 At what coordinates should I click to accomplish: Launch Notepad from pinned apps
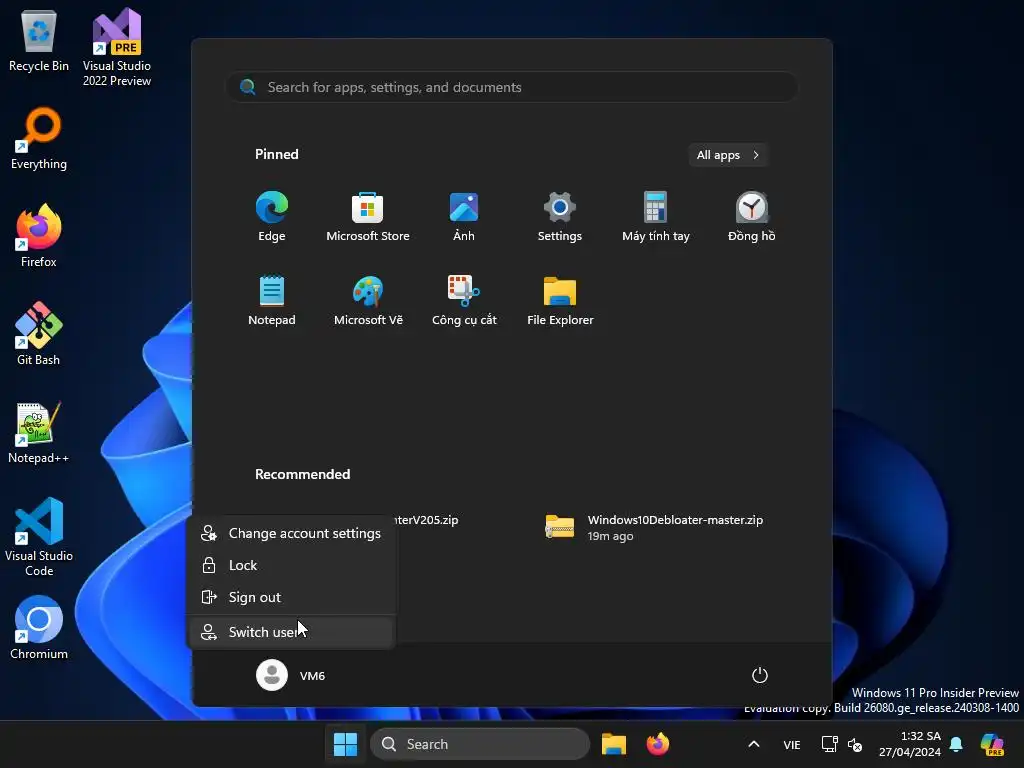click(272, 300)
